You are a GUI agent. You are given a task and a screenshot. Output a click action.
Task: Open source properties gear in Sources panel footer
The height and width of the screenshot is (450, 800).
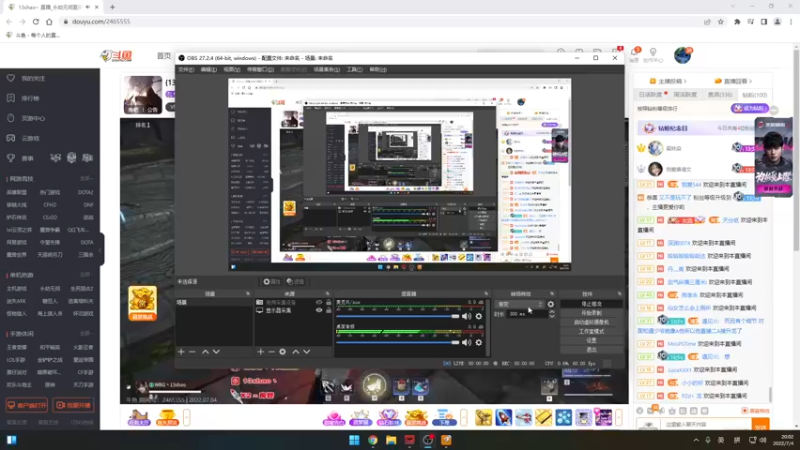[283, 352]
